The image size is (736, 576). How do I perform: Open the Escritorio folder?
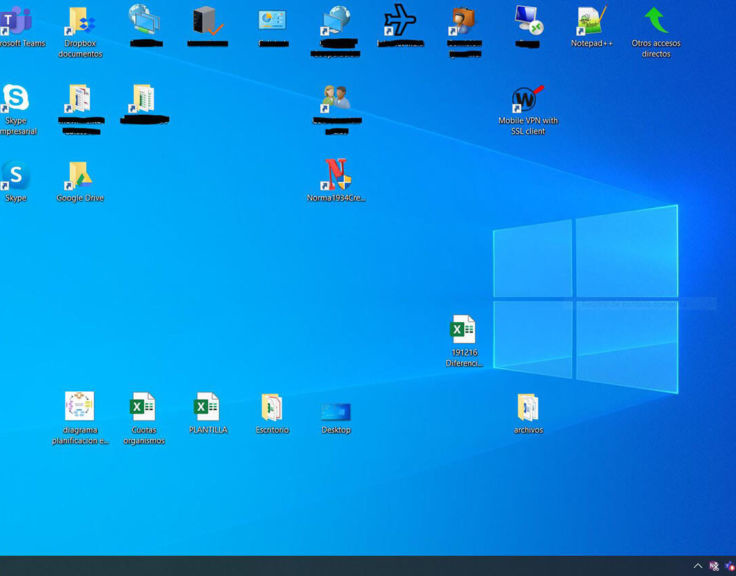272,408
